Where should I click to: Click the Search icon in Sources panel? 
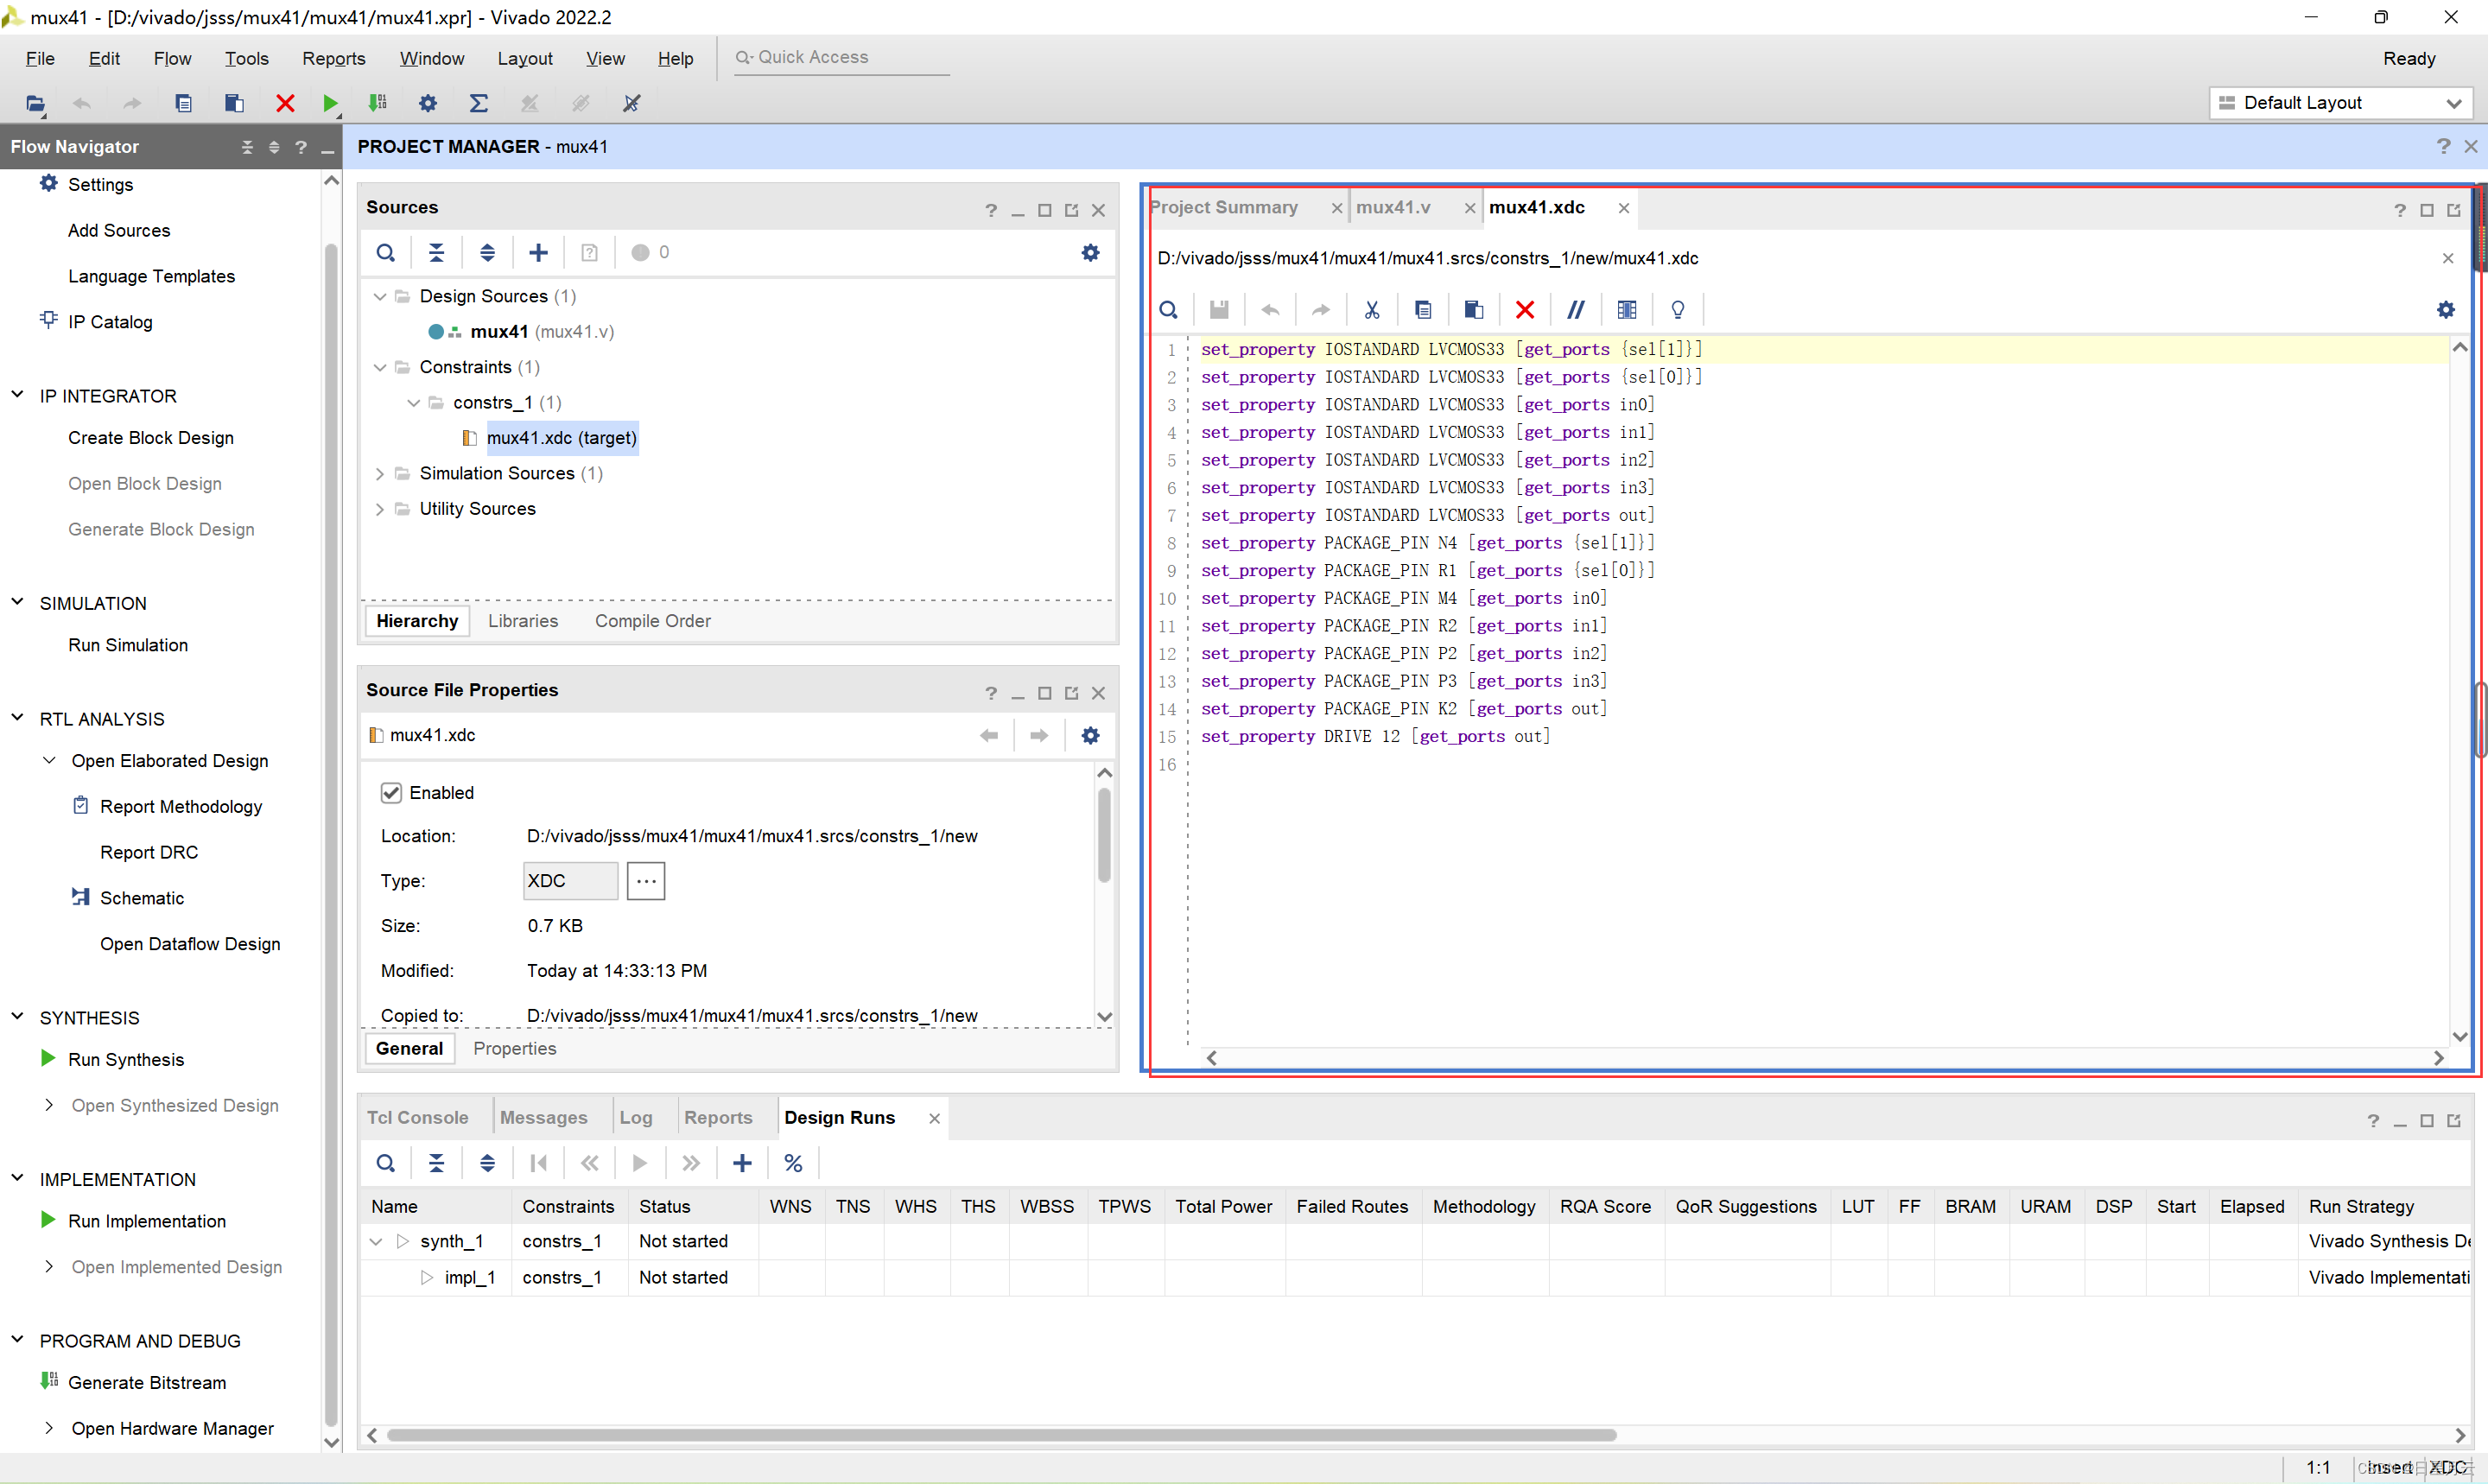coord(385,252)
